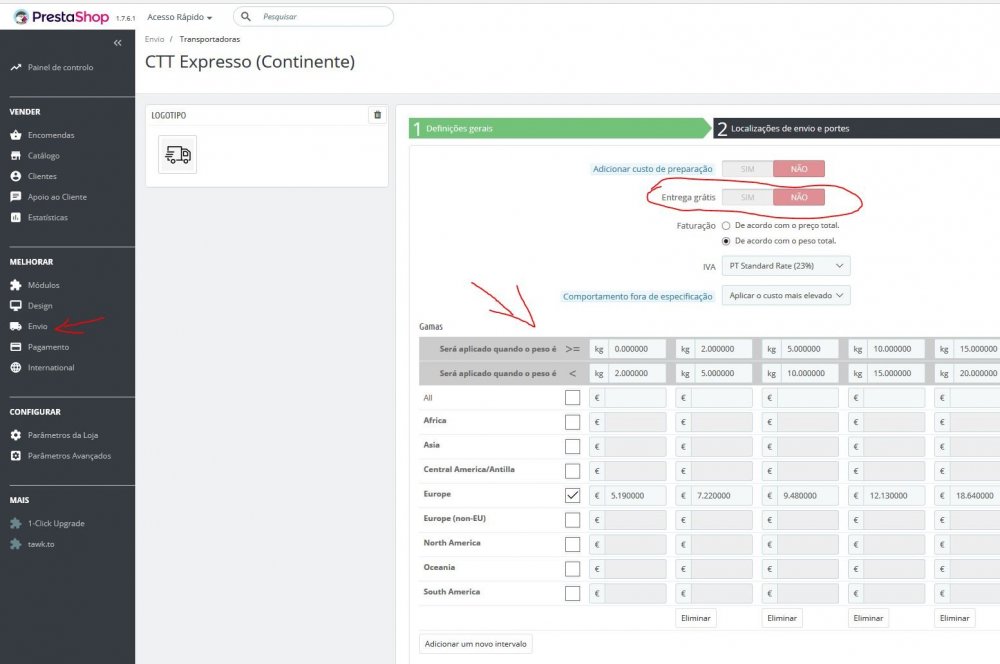
Task: Click Eliminar under the 15.000000 kg range
Action: pyautogui.click(x=955, y=618)
